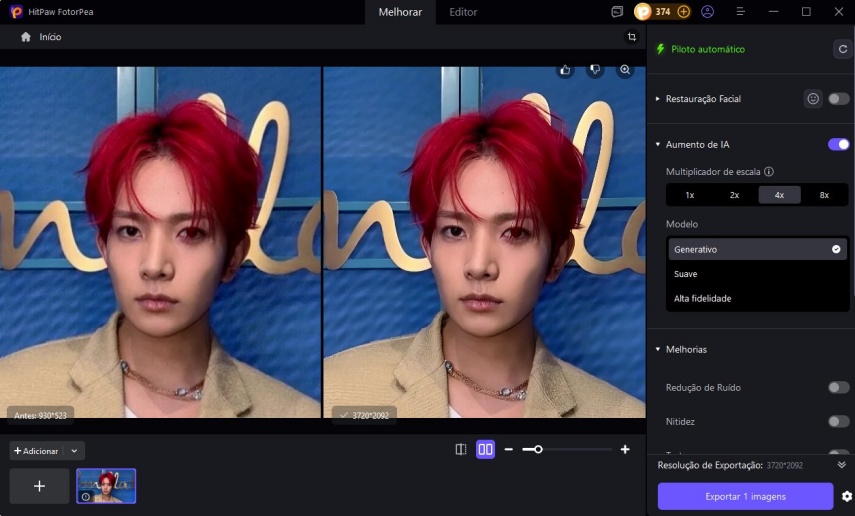
Task: Click the crop tool icon
Action: [x=631, y=37]
